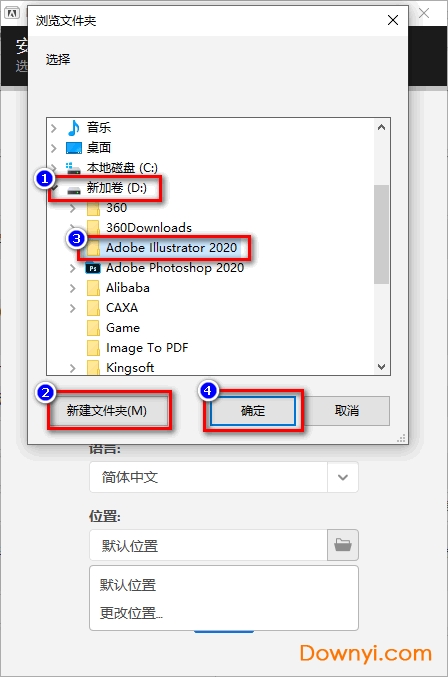
Task: Expand the 音乐 tree node chevron
Action: click(x=54, y=128)
